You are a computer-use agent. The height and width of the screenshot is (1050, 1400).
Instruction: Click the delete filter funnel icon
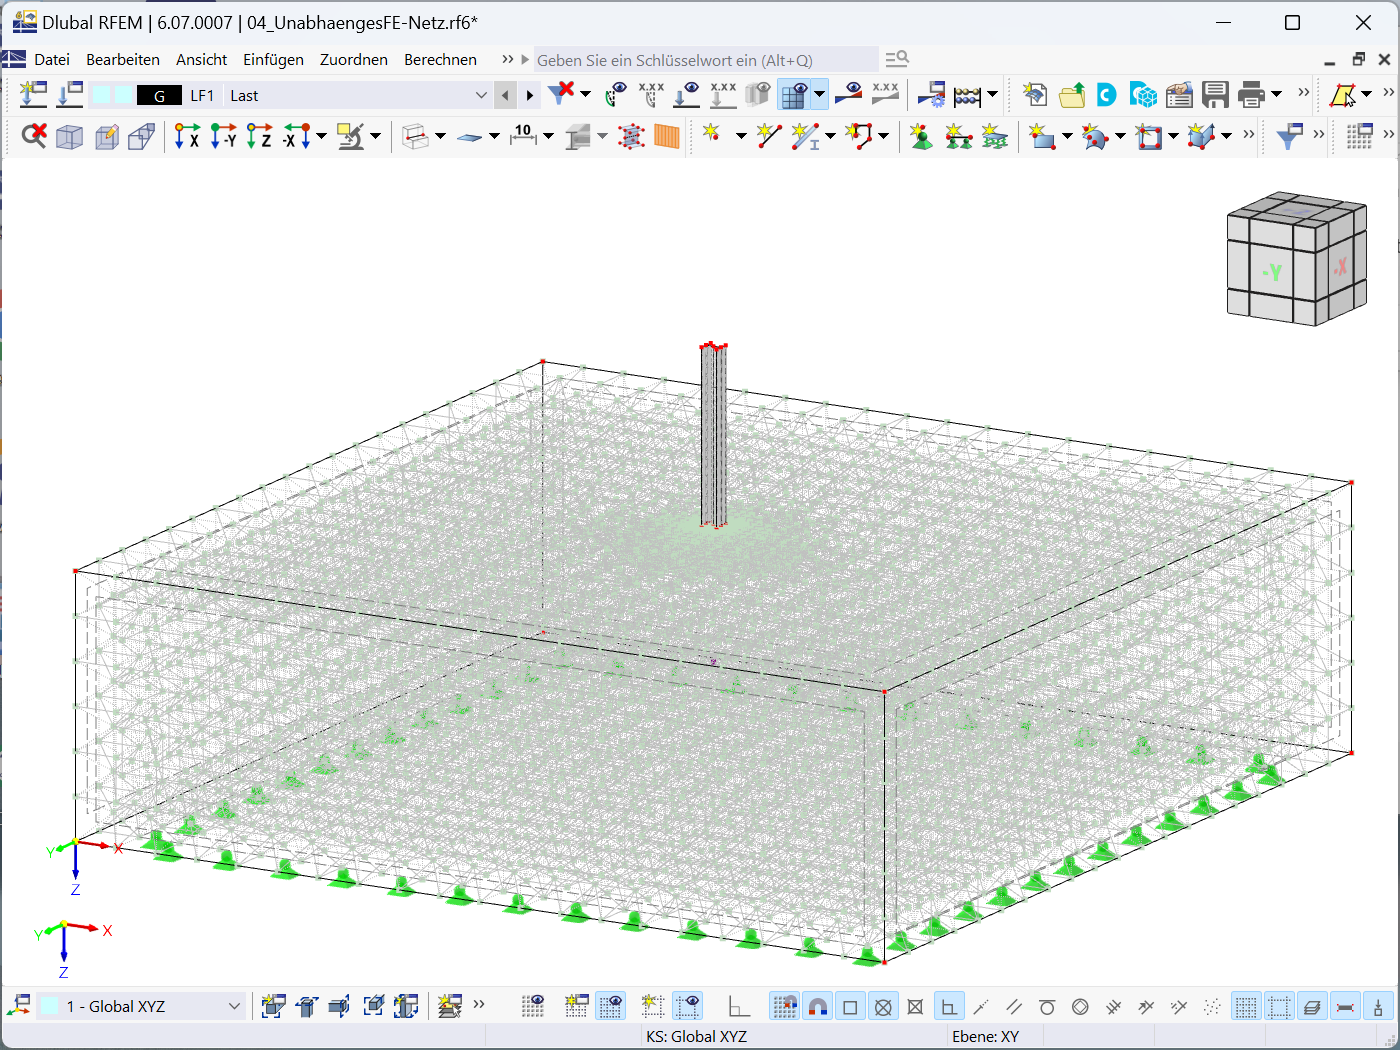[x=562, y=93]
